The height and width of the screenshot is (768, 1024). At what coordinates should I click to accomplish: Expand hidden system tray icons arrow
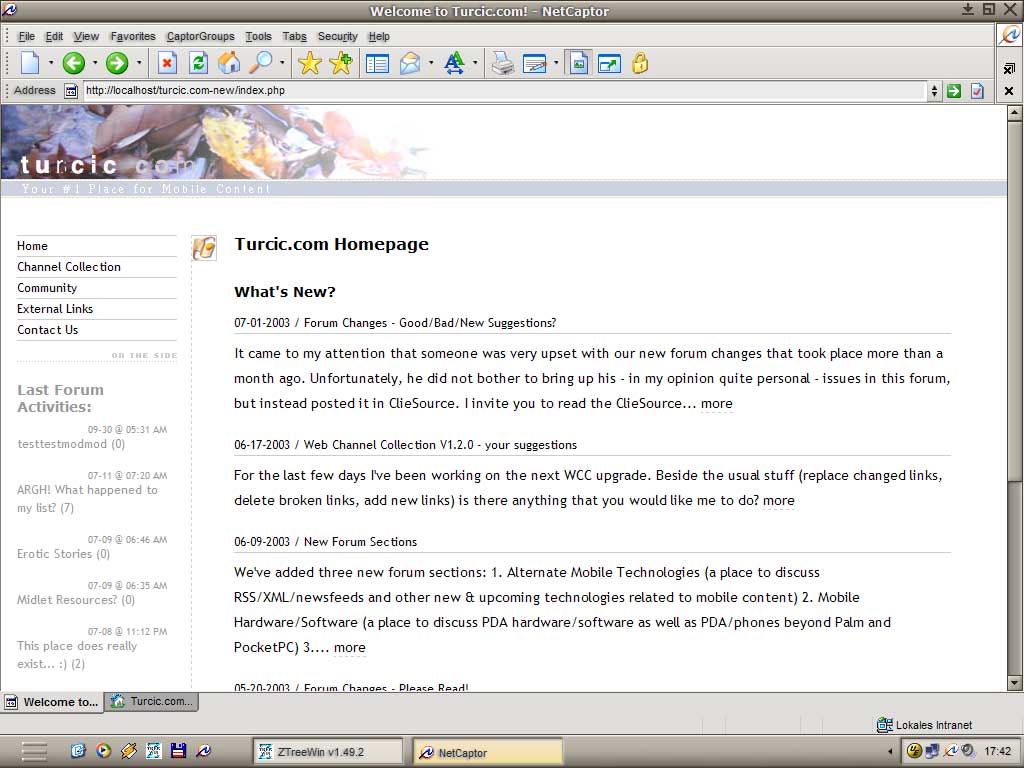[x=889, y=752]
